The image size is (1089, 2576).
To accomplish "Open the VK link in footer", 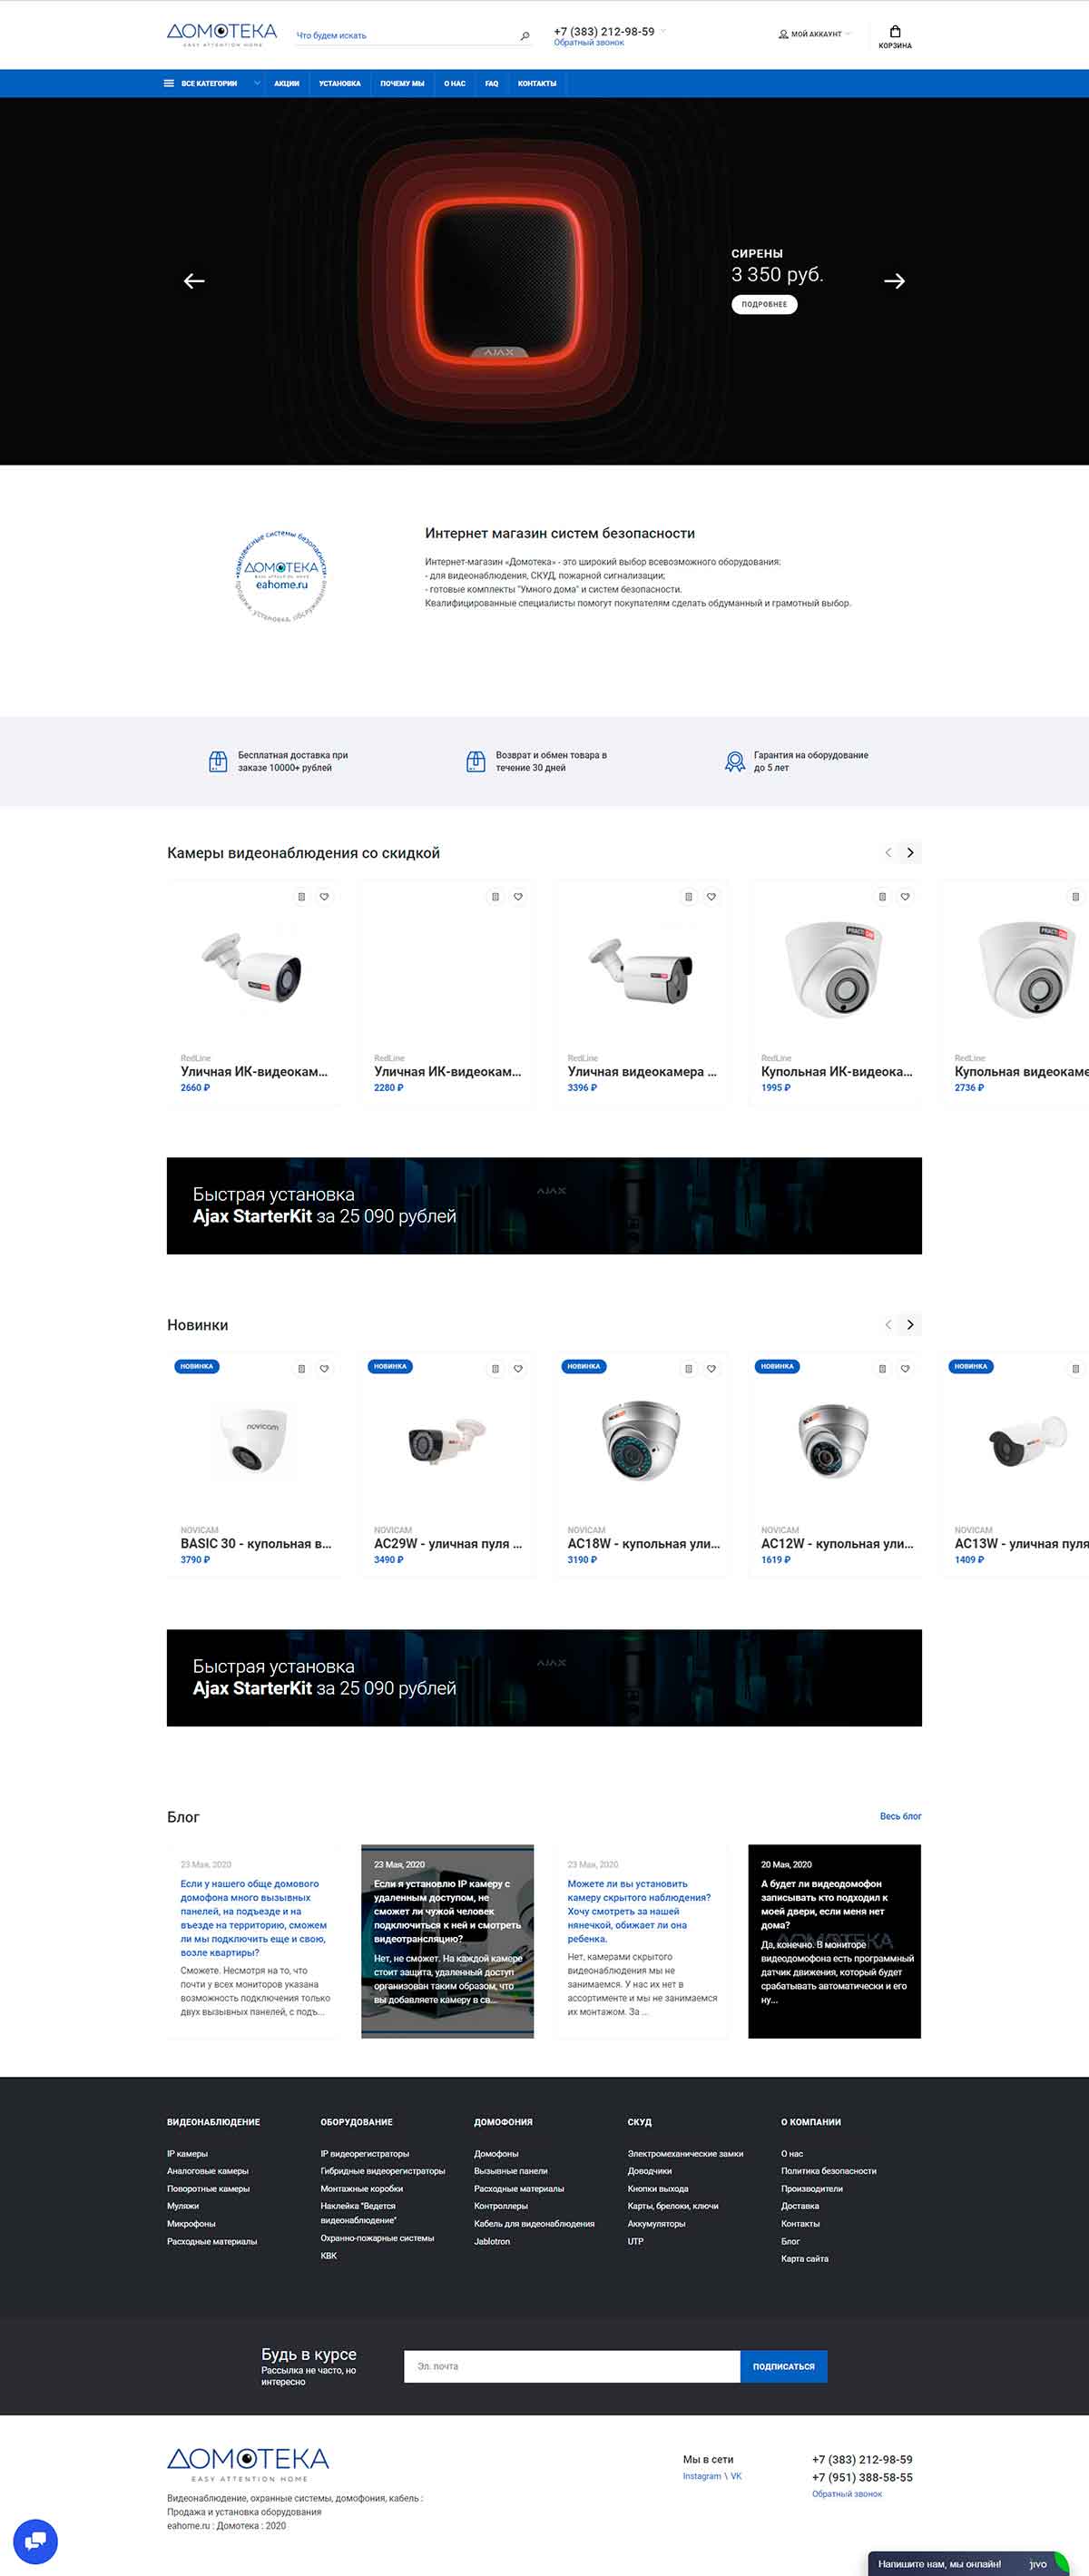I will click(736, 2476).
